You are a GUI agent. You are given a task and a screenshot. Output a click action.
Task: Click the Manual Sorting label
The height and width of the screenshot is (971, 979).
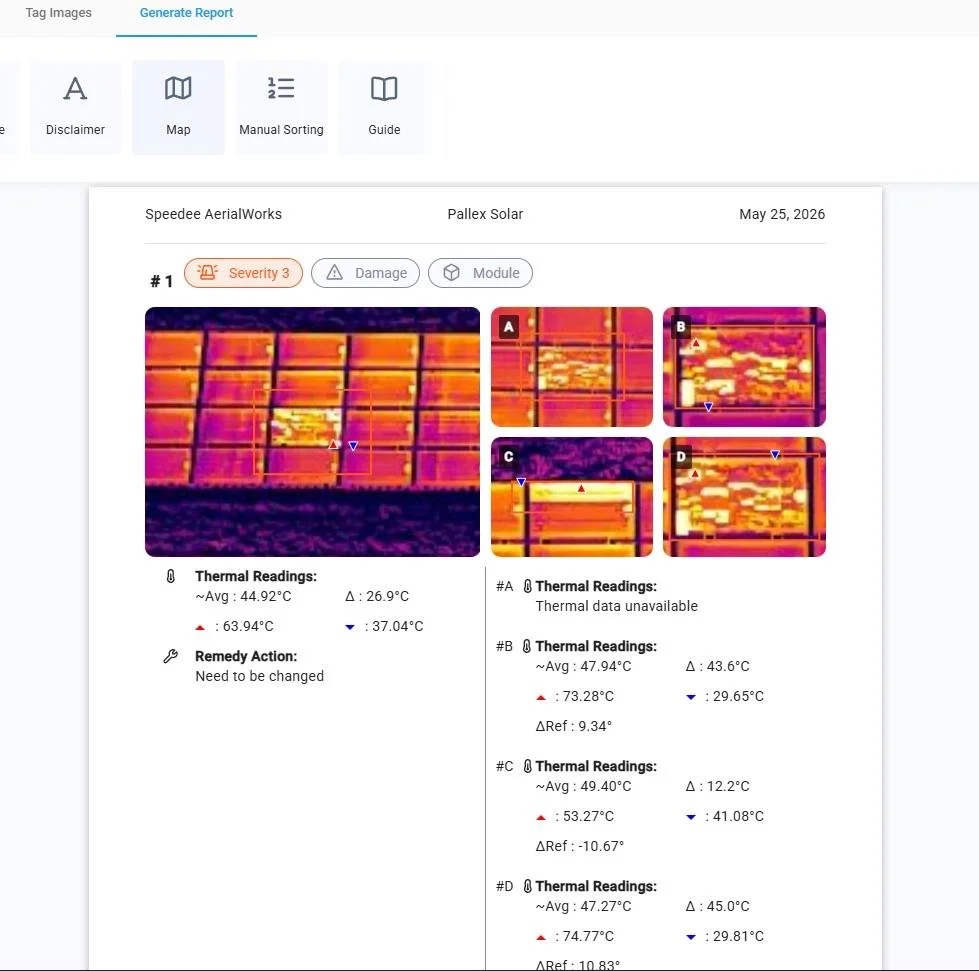coord(281,129)
